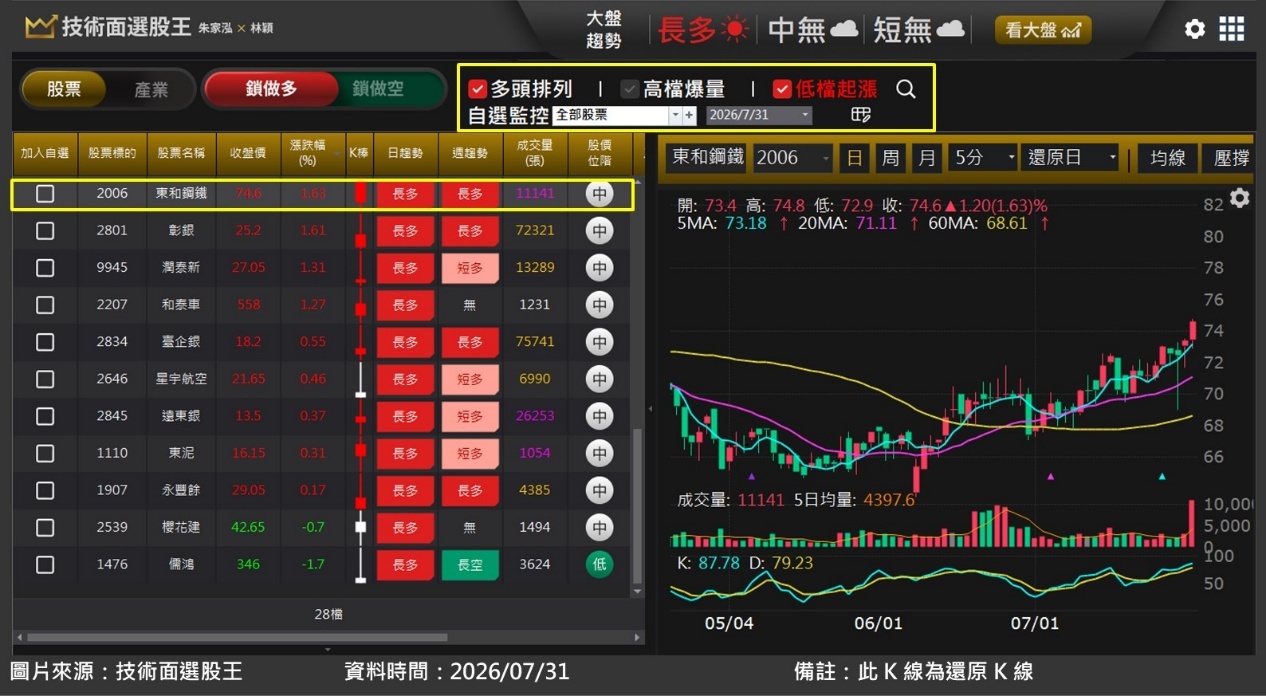Select 鎖做多 mode
The height and width of the screenshot is (696, 1266).
coord(271,89)
